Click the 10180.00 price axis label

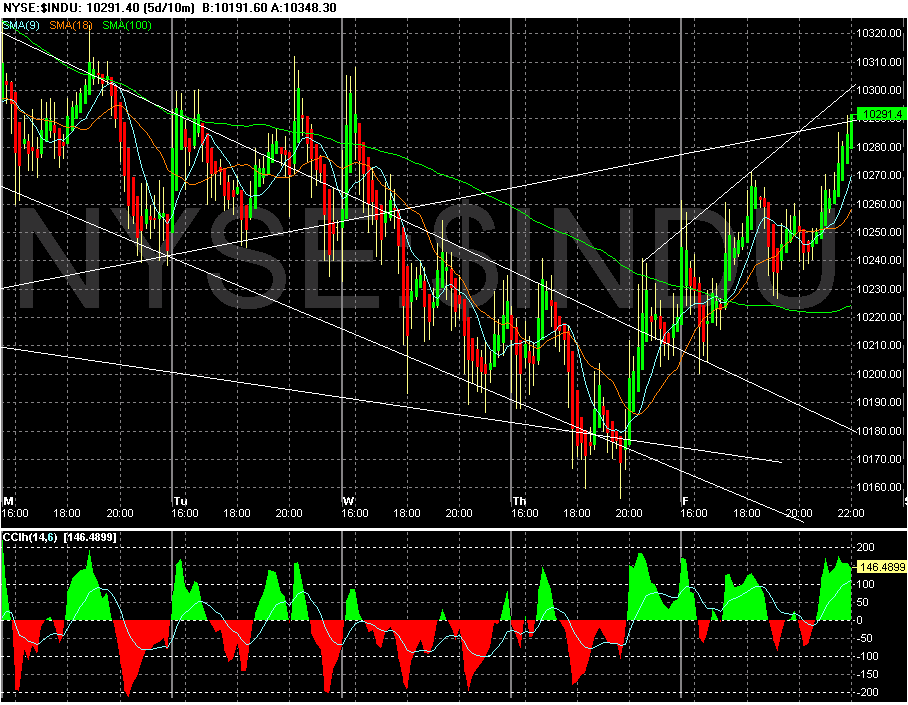coord(879,431)
